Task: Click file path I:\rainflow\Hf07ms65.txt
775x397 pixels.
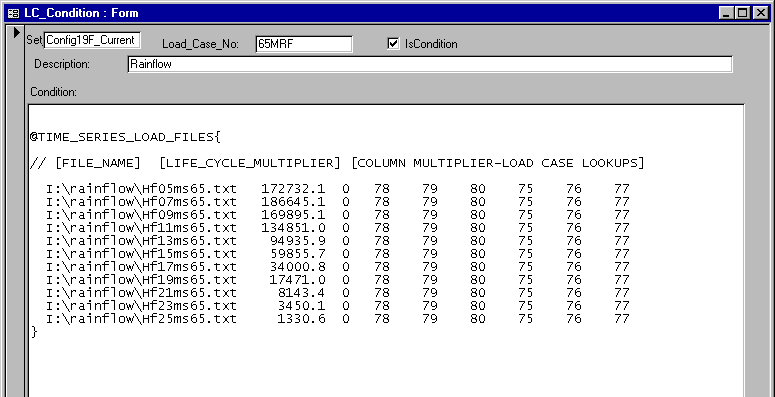Action: pyautogui.click(x=141, y=202)
